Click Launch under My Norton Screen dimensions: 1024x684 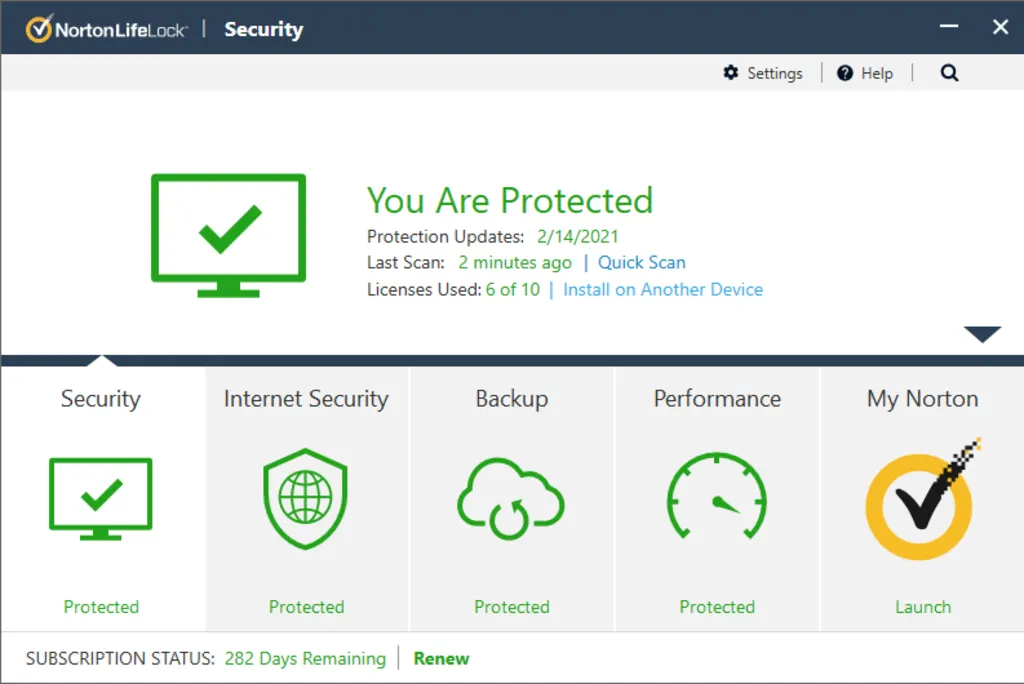click(x=922, y=606)
